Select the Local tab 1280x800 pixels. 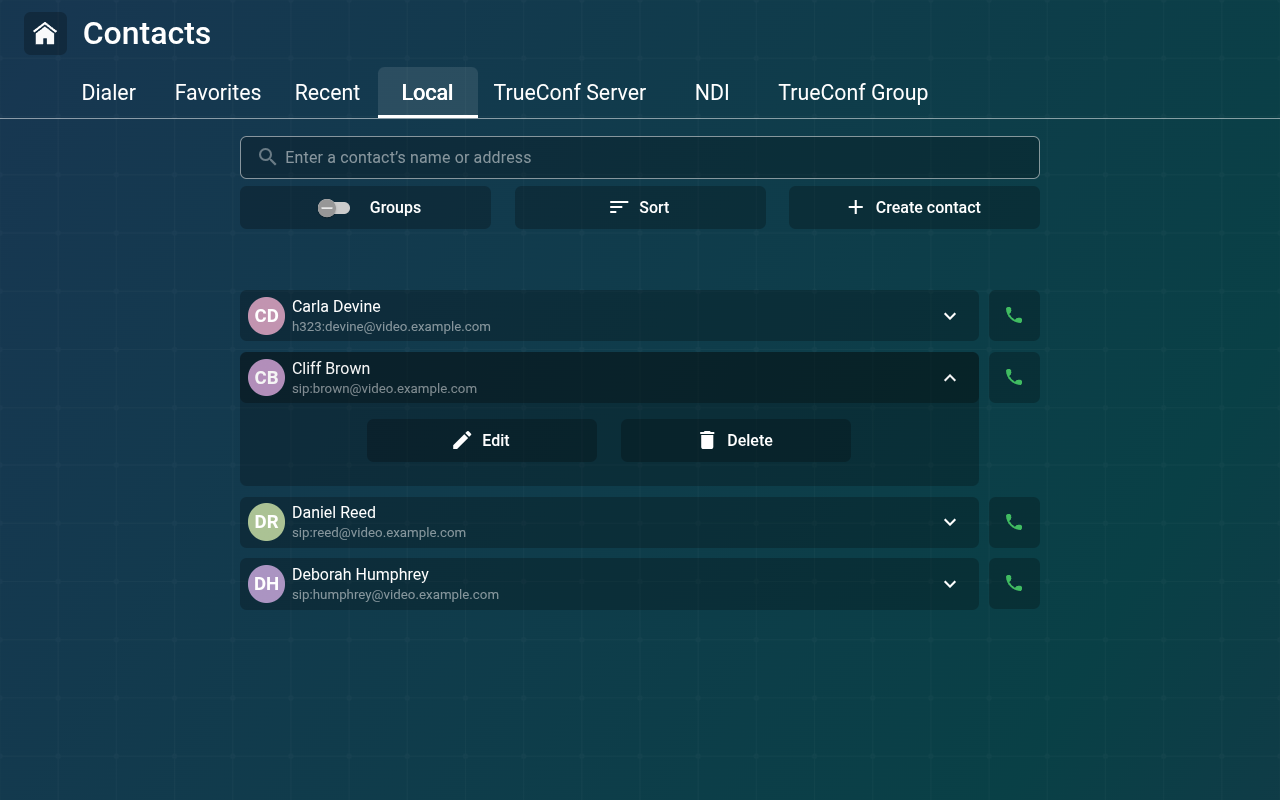(x=427, y=92)
